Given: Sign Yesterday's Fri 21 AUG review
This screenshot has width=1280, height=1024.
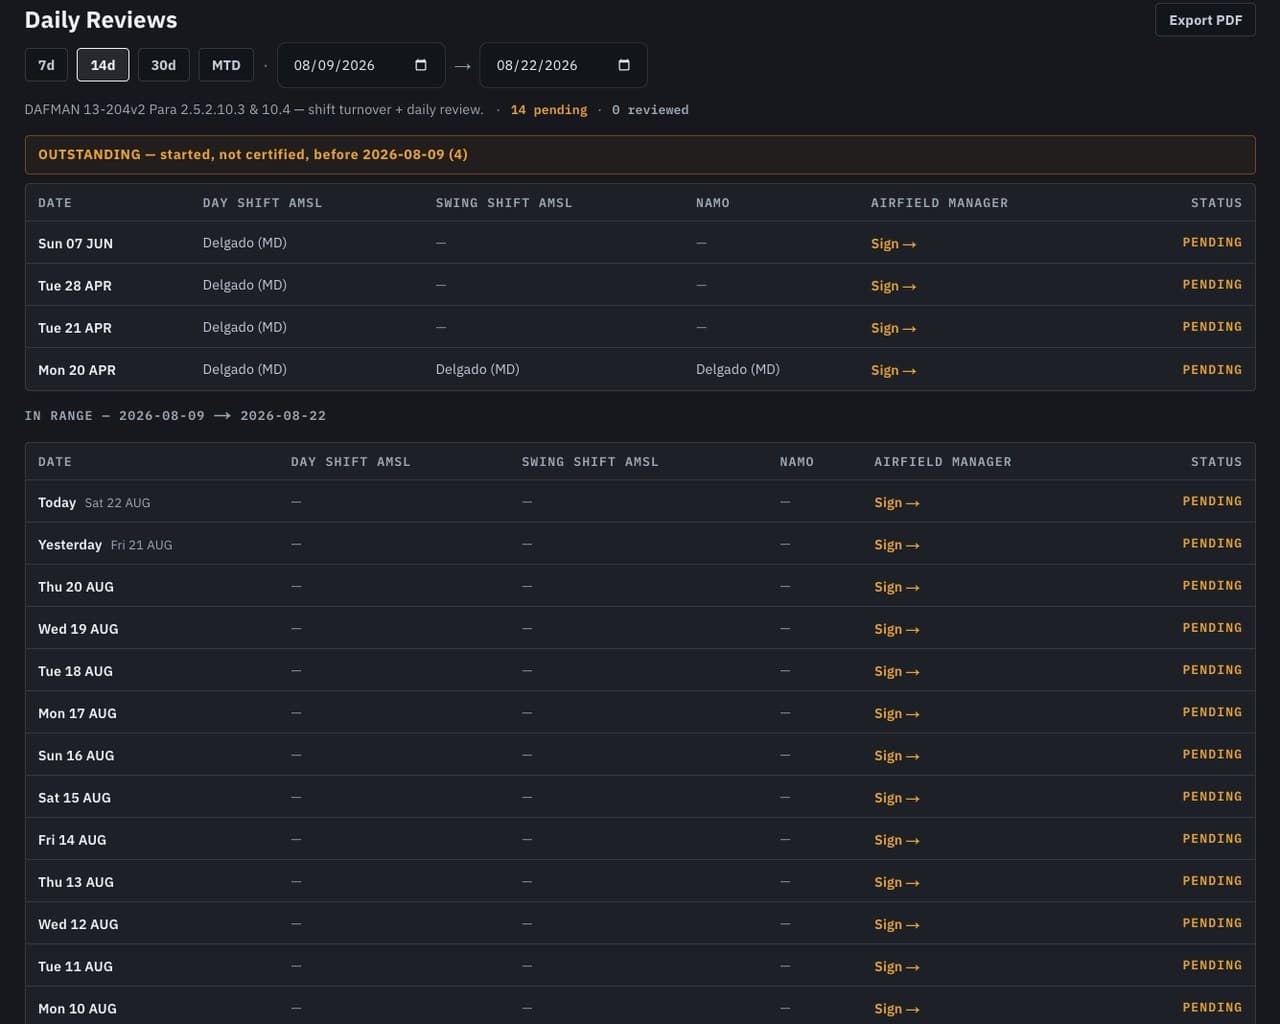Looking at the screenshot, I should pyautogui.click(x=896, y=544).
